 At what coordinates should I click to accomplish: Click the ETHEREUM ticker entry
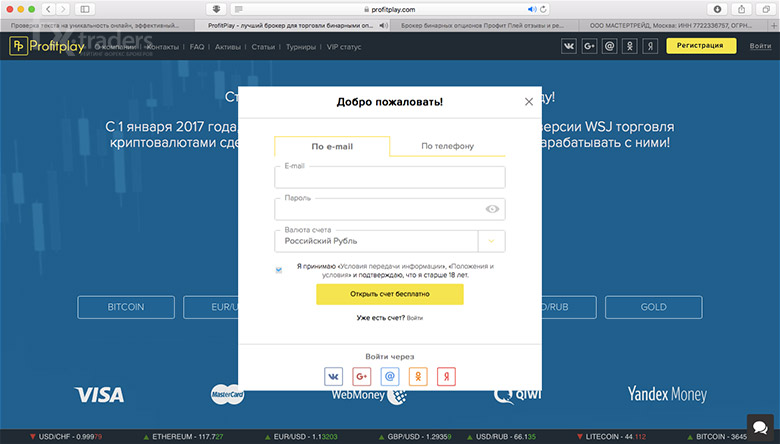[183, 437]
